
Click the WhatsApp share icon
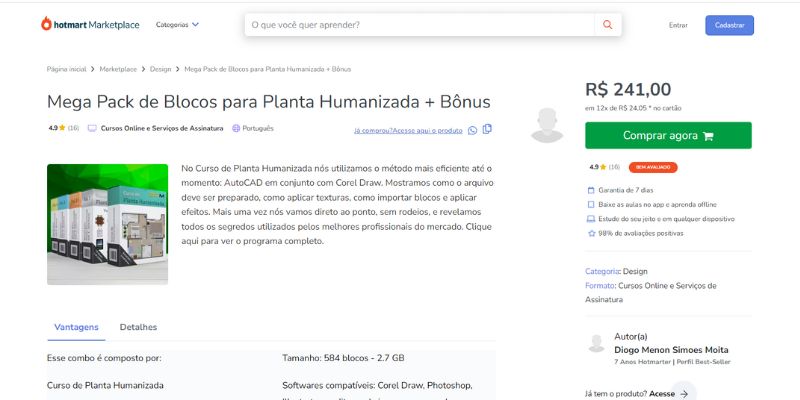472,131
